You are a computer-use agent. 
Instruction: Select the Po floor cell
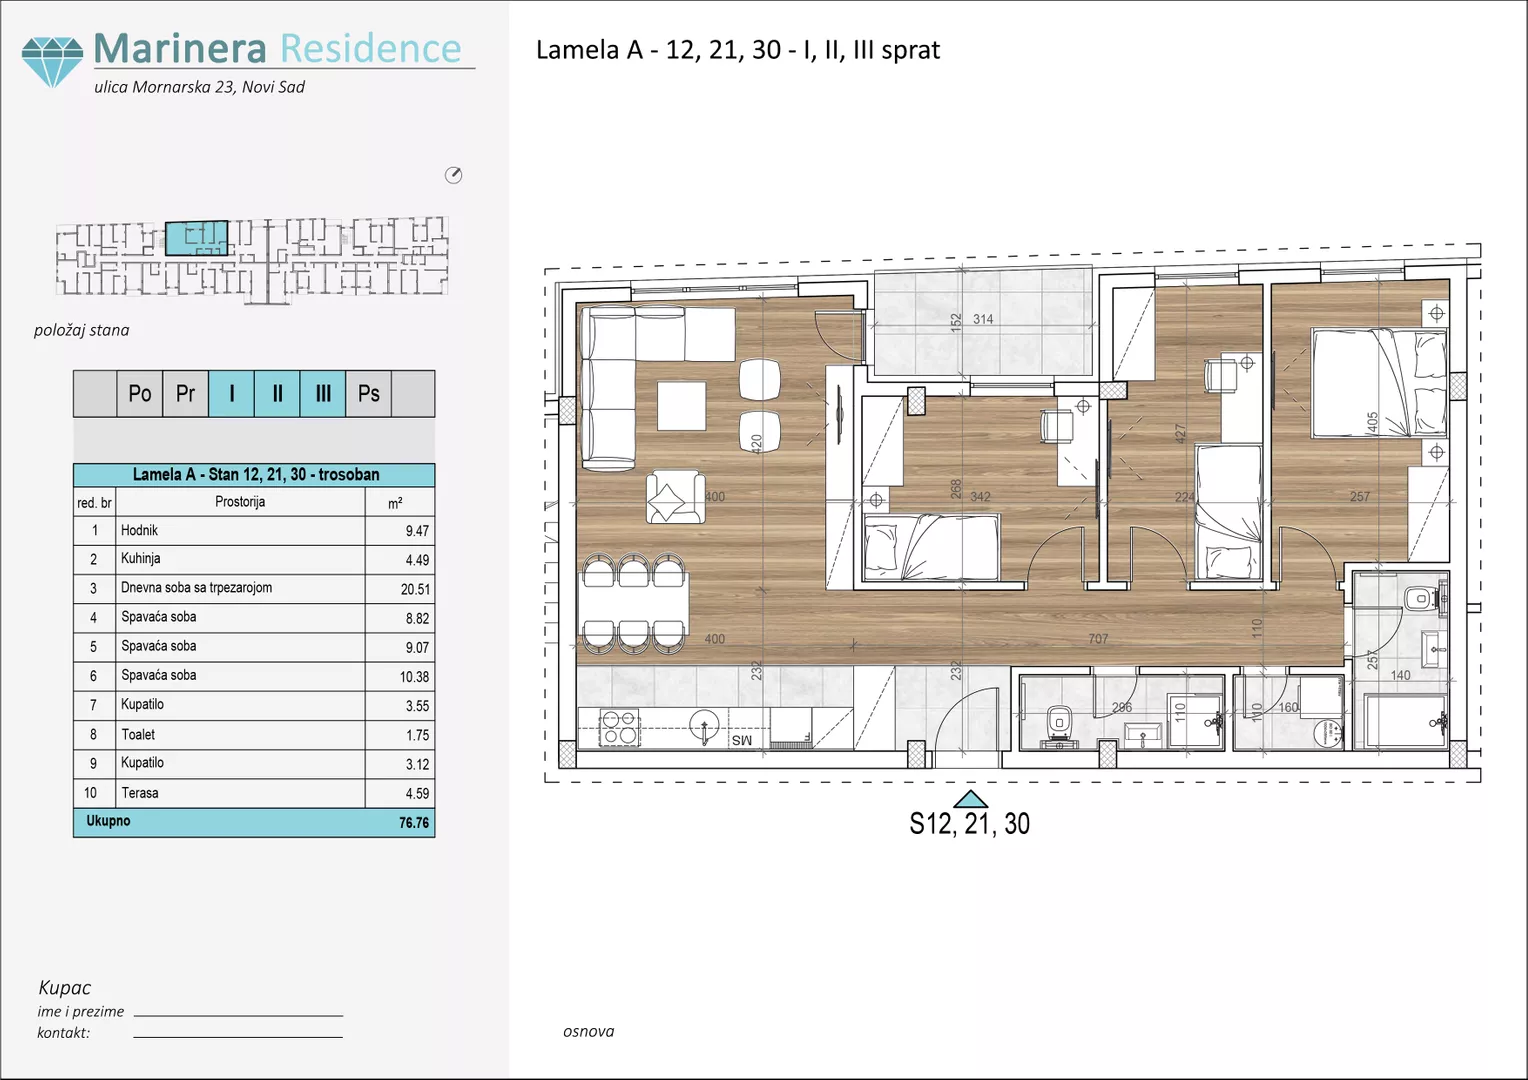pos(140,394)
